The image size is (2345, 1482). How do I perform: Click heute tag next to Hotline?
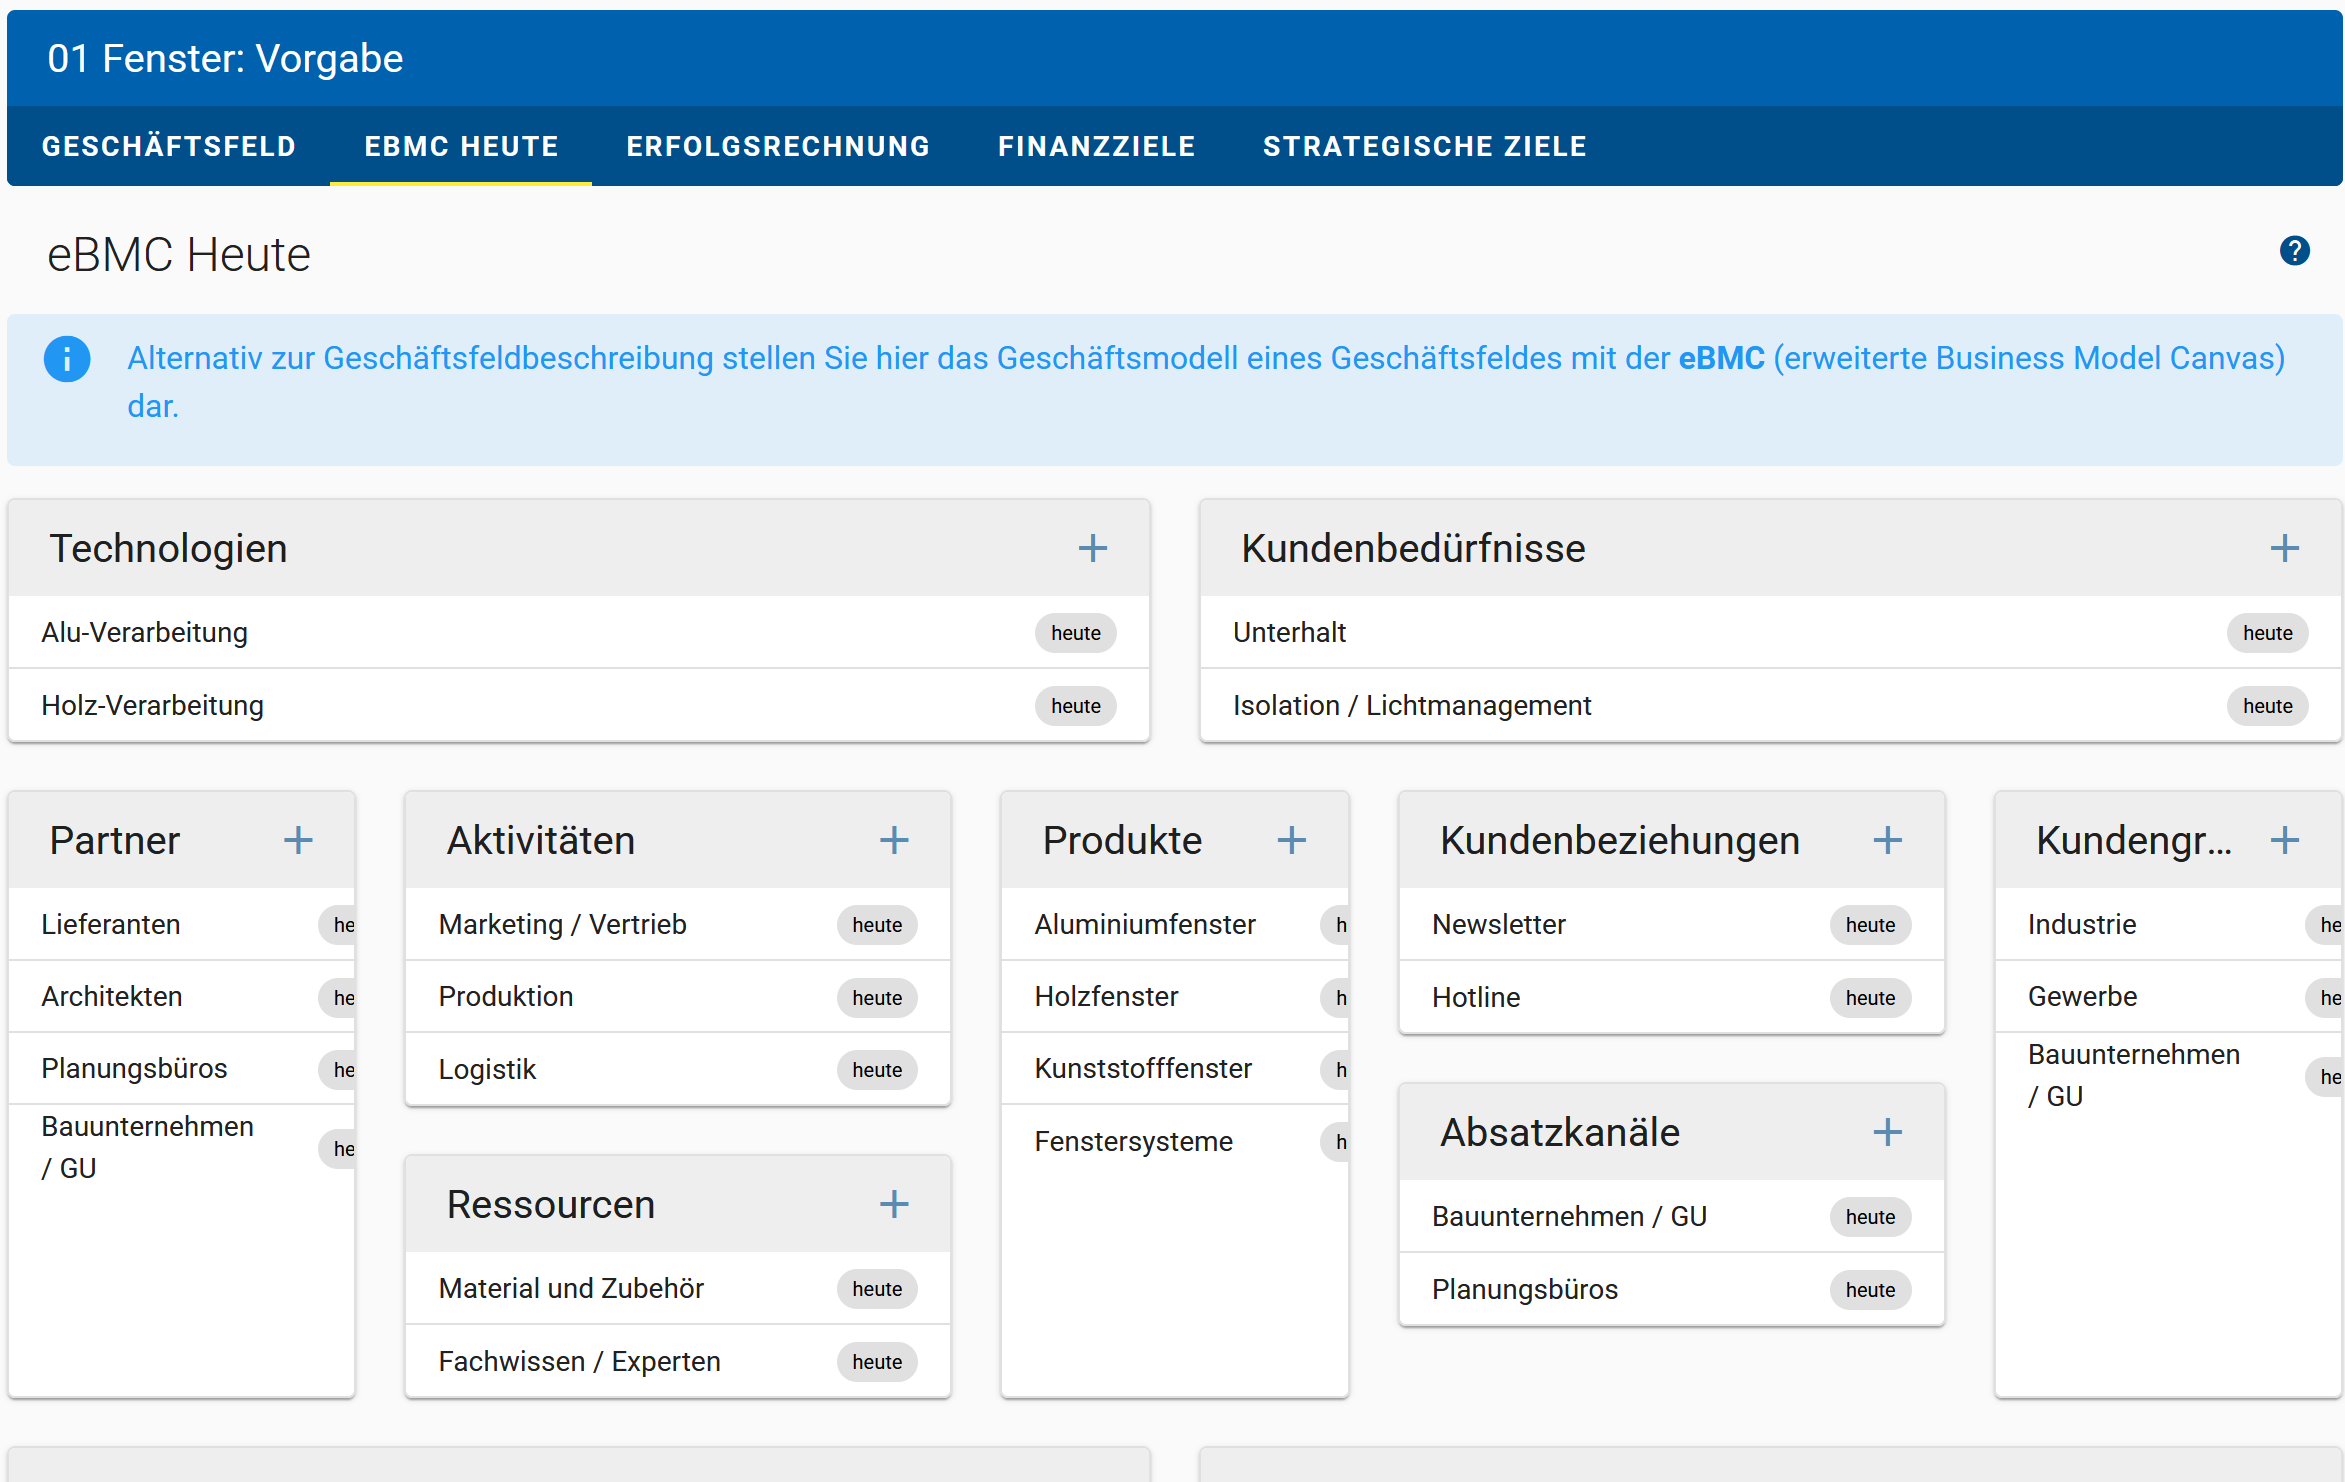pyautogui.click(x=1870, y=998)
